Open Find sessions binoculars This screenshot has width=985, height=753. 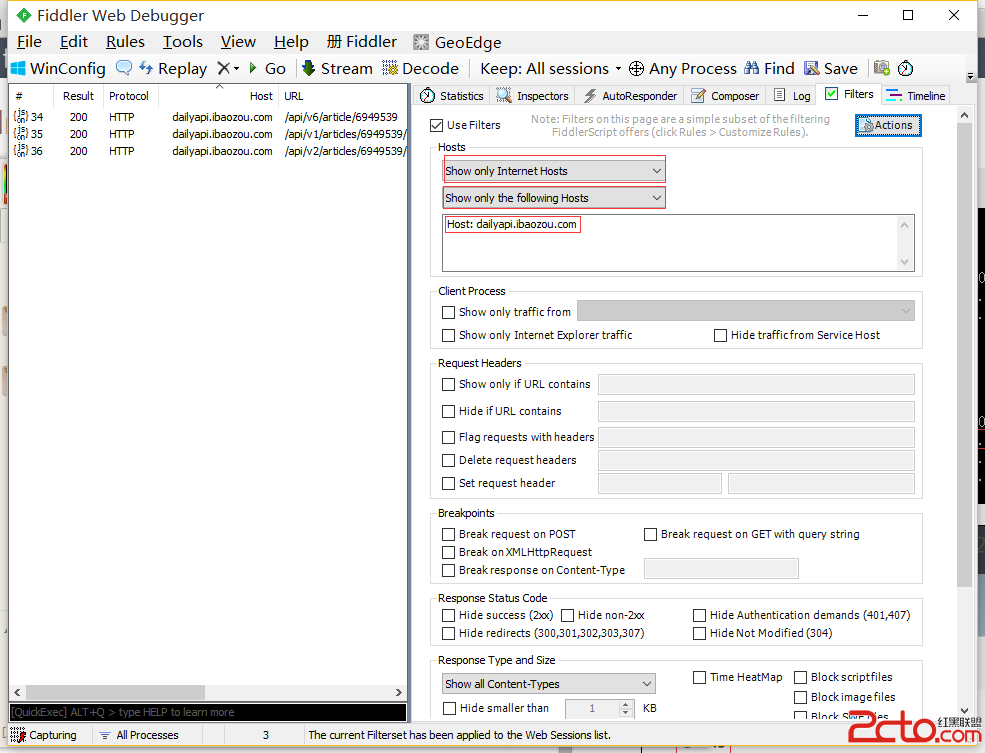click(770, 68)
